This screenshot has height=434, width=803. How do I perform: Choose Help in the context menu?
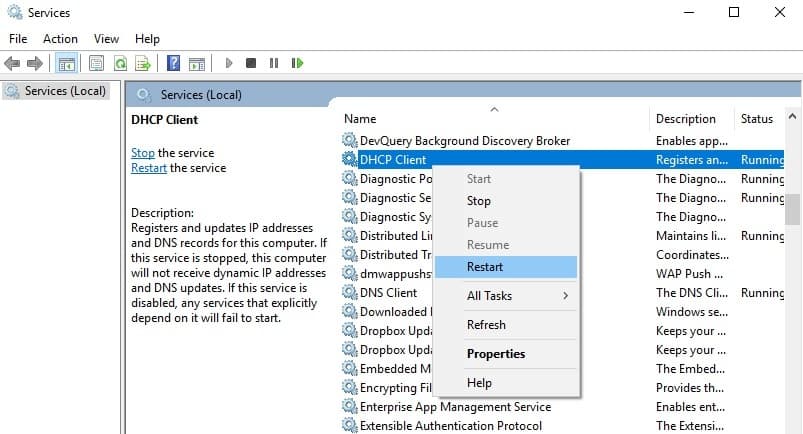tap(506, 383)
